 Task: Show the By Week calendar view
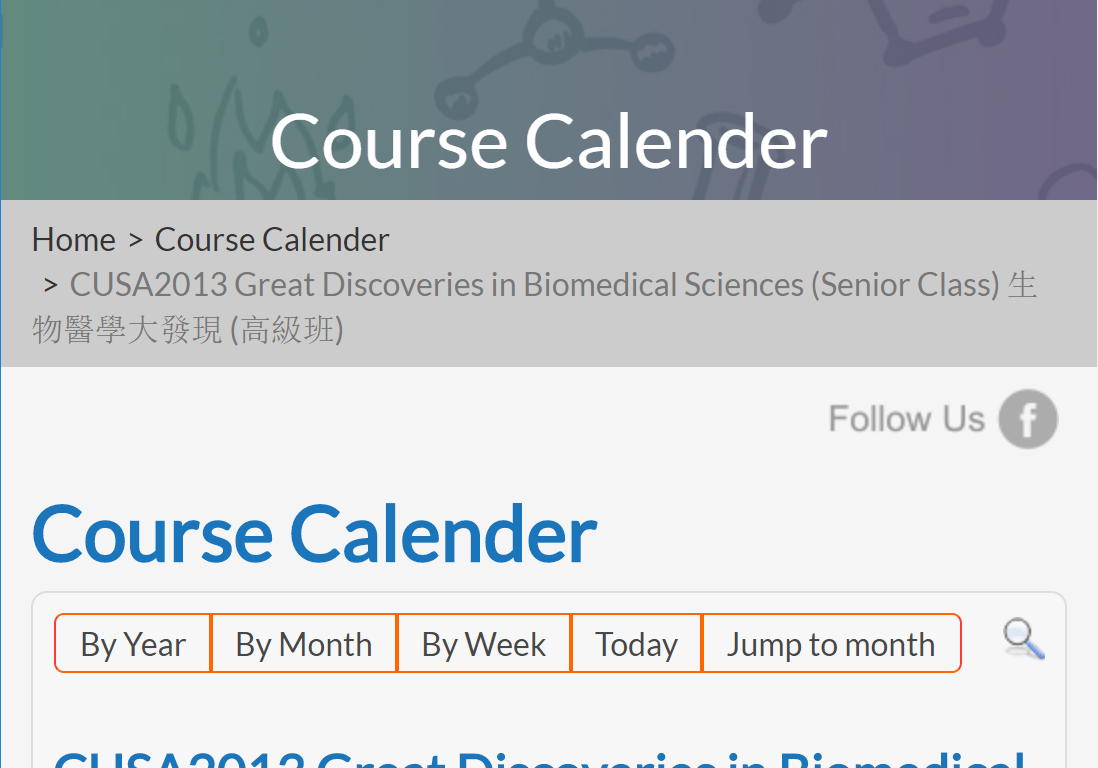coord(484,644)
